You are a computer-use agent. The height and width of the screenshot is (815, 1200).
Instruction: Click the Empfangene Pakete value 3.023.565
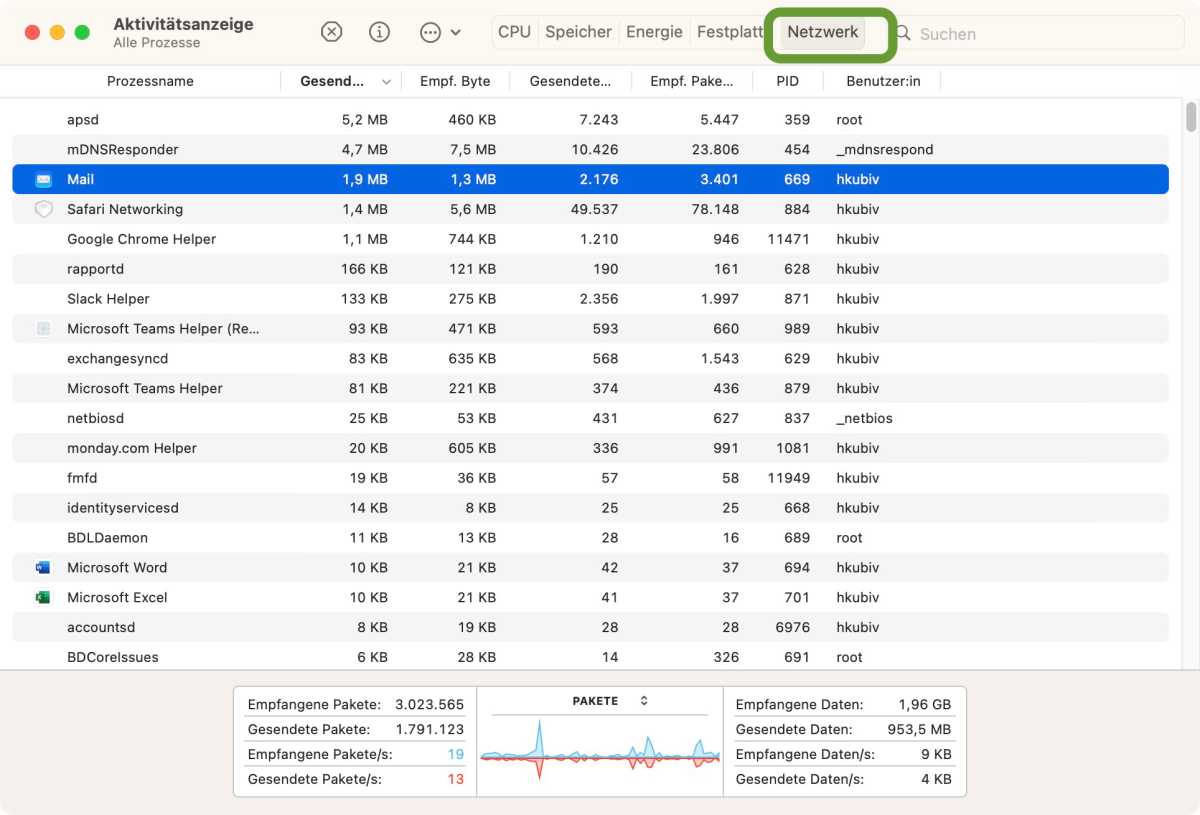[x=429, y=705]
